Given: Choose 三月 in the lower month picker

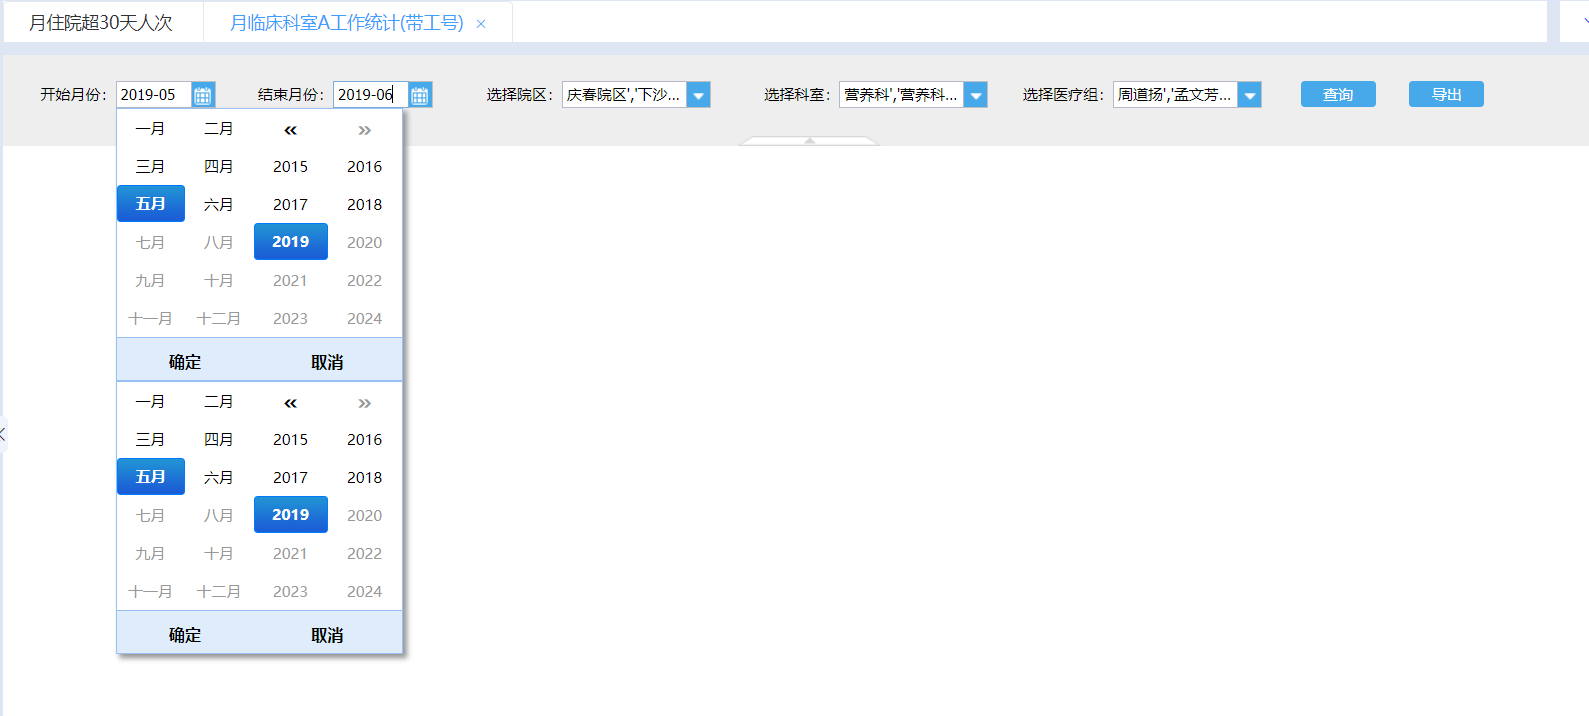Looking at the screenshot, I should pyautogui.click(x=150, y=440).
